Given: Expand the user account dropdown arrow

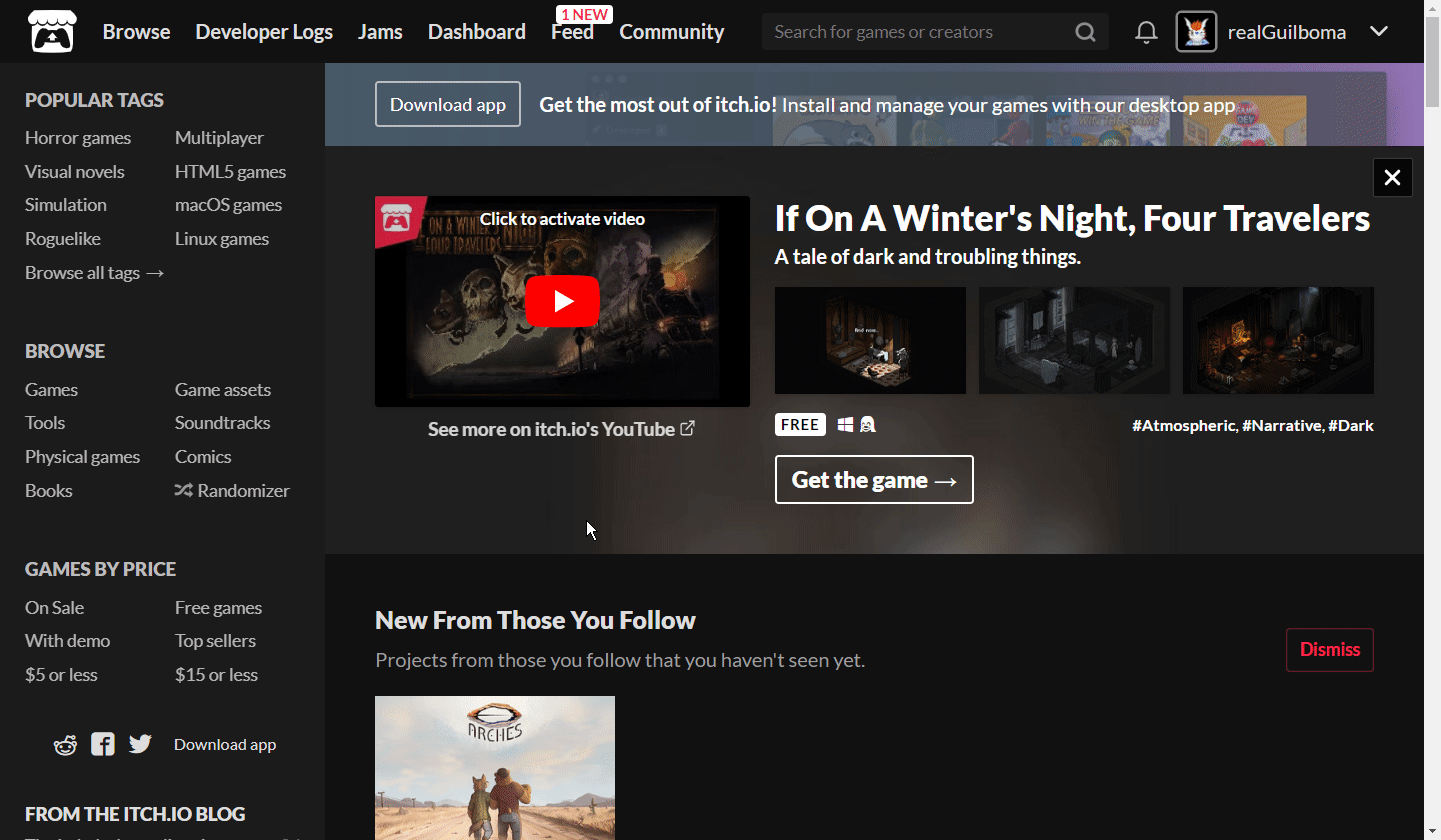Looking at the screenshot, I should click(1379, 31).
